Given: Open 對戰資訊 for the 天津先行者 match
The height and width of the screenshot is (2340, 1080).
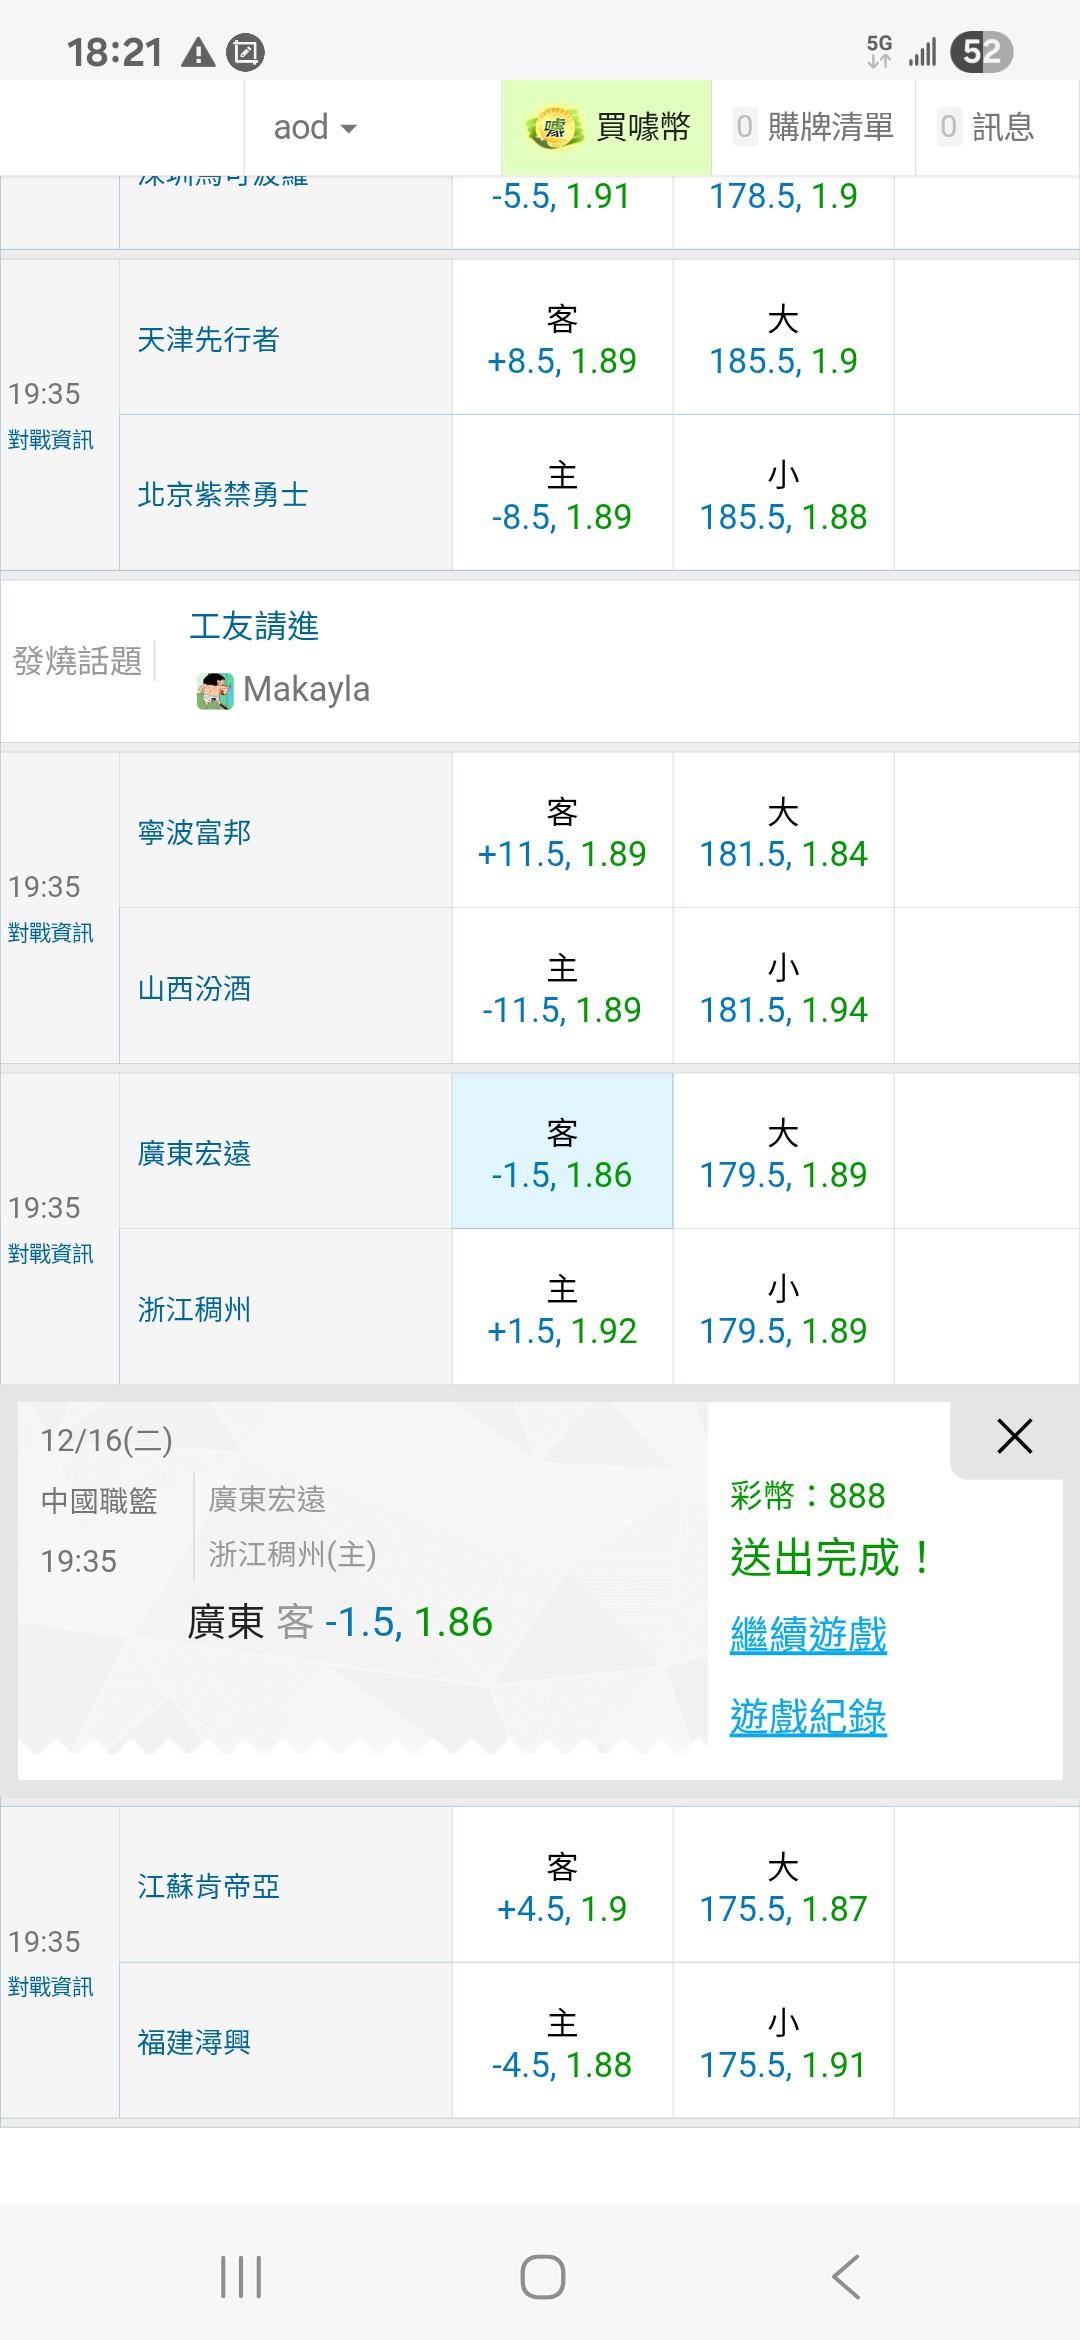Looking at the screenshot, I should tap(50, 440).
